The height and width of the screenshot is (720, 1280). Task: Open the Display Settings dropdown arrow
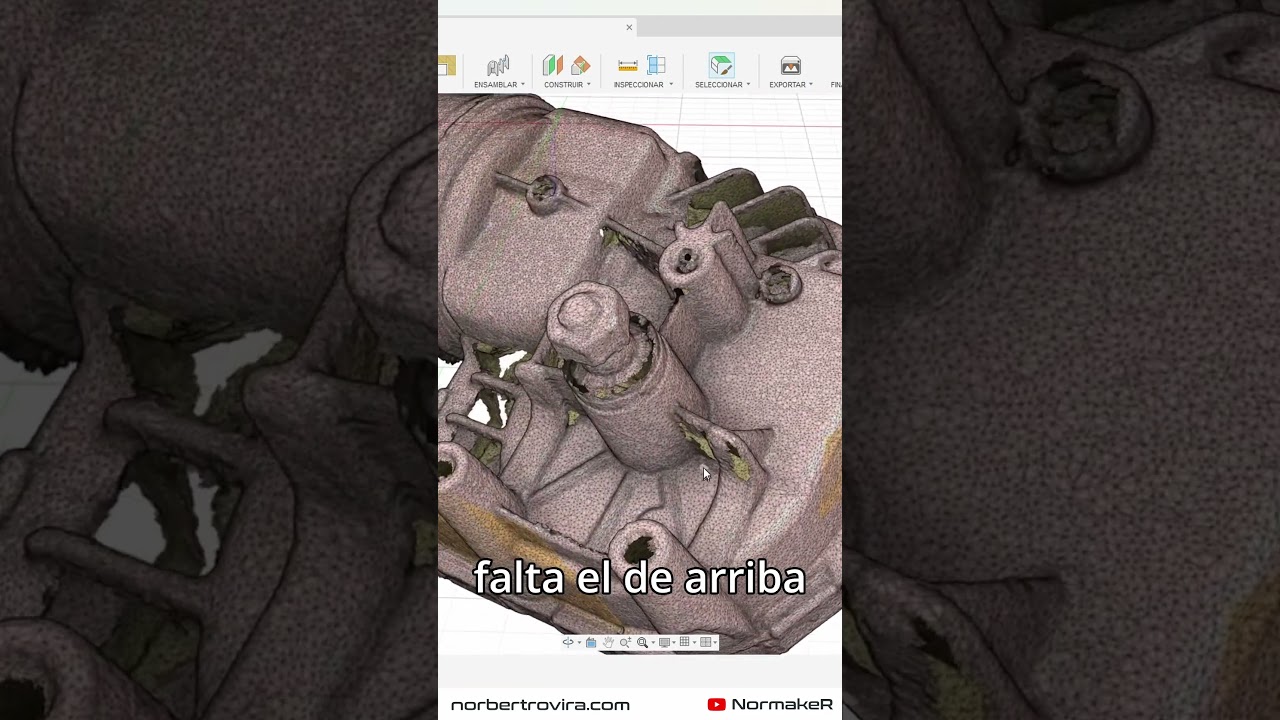click(x=674, y=643)
